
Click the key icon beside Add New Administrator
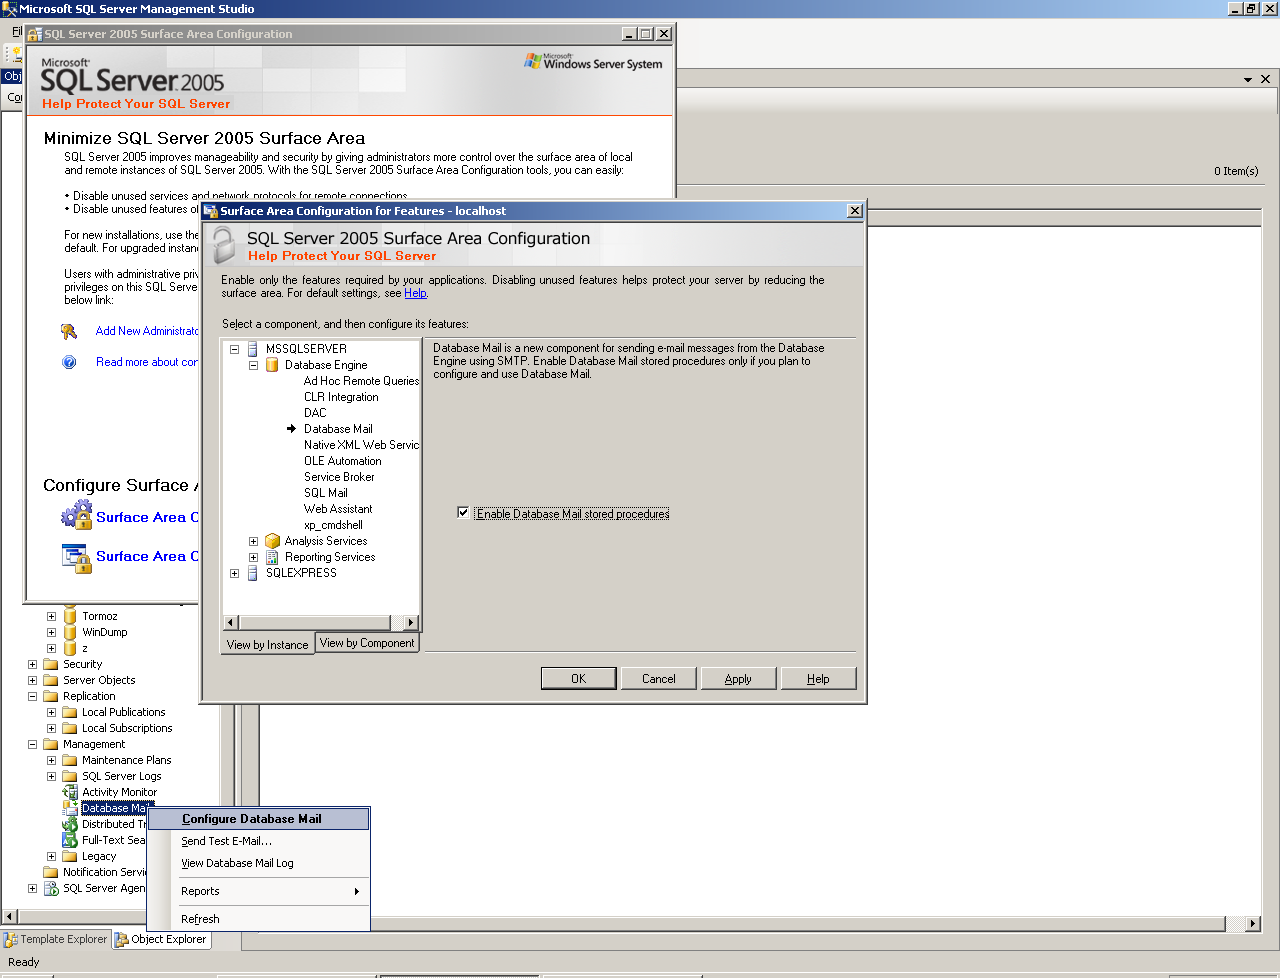click(x=69, y=331)
